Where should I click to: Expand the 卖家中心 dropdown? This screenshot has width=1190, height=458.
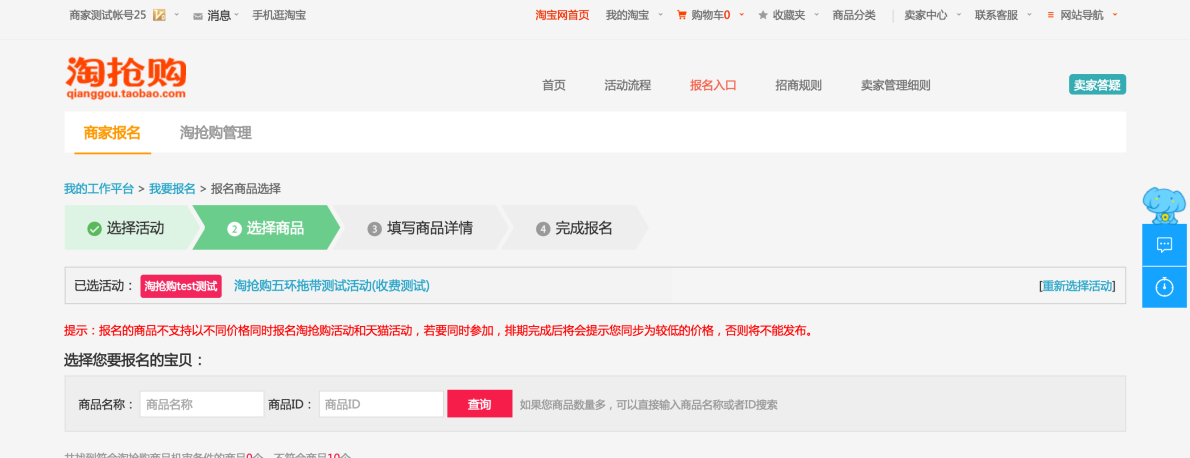pyautogui.click(x=959, y=14)
